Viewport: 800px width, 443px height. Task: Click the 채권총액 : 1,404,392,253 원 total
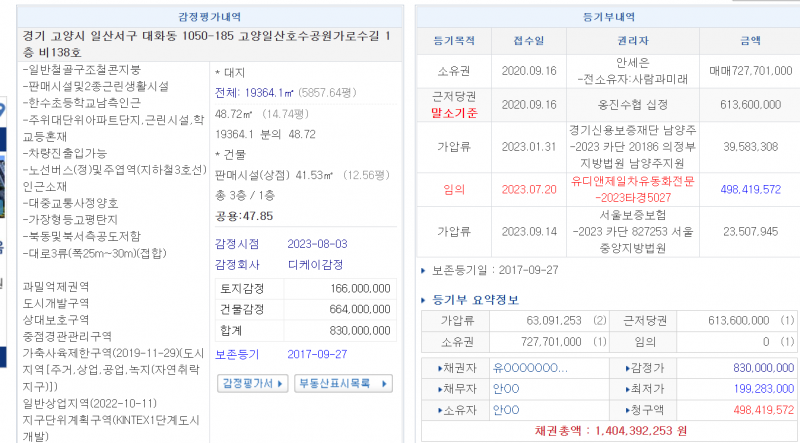611,431
